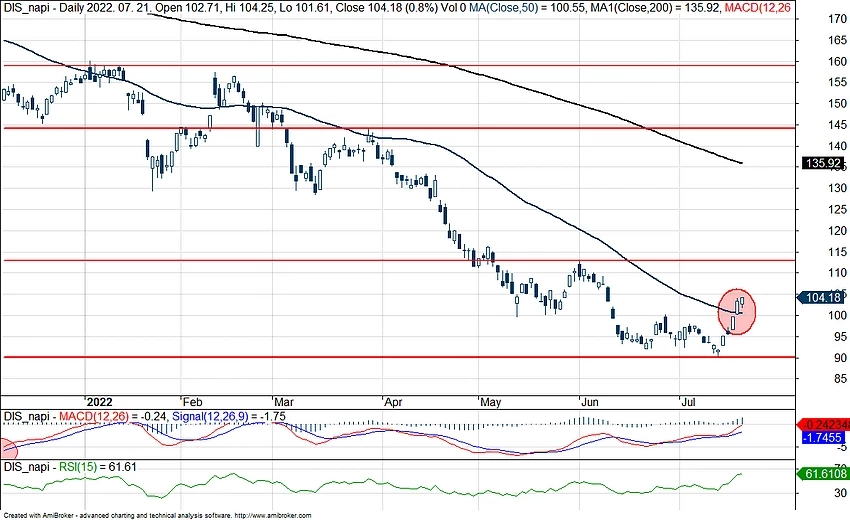Viewport: 850px width, 520px height.
Task: Click the 145 price axis label
Action: point(838,125)
